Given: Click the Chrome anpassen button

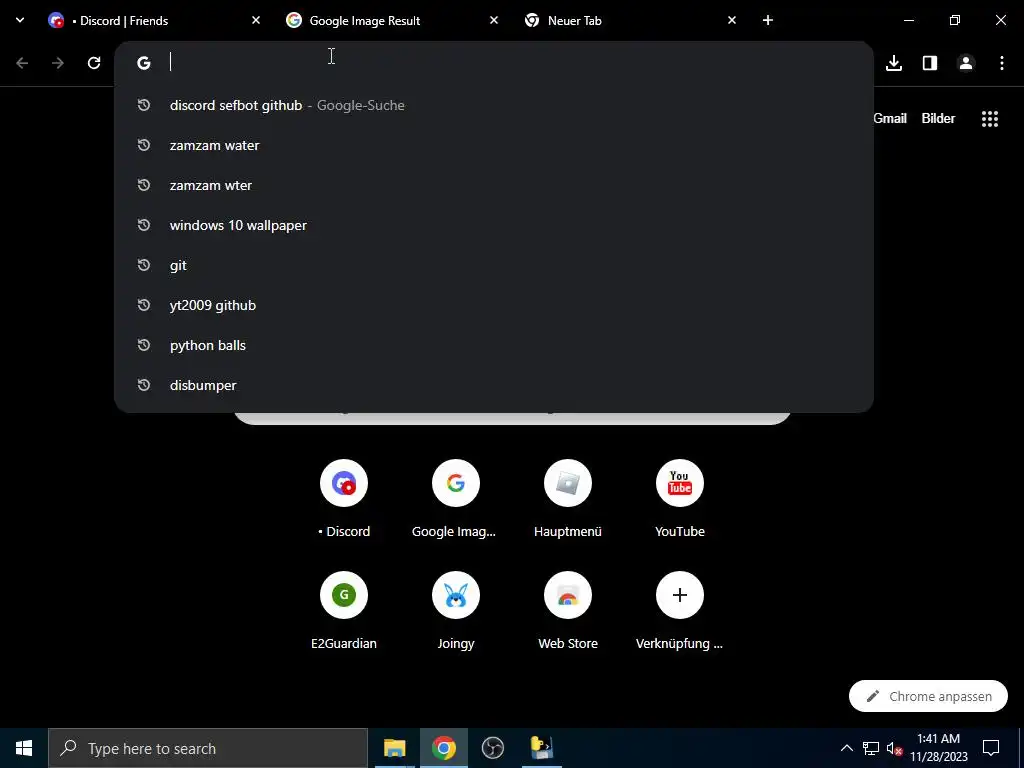Looking at the screenshot, I should coord(928,696).
